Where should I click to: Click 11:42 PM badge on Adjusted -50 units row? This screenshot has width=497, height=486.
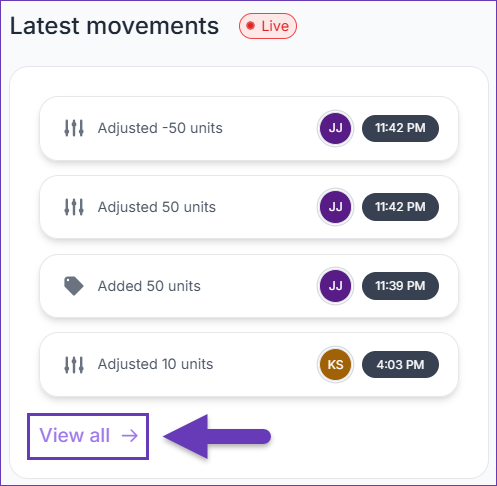400,128
